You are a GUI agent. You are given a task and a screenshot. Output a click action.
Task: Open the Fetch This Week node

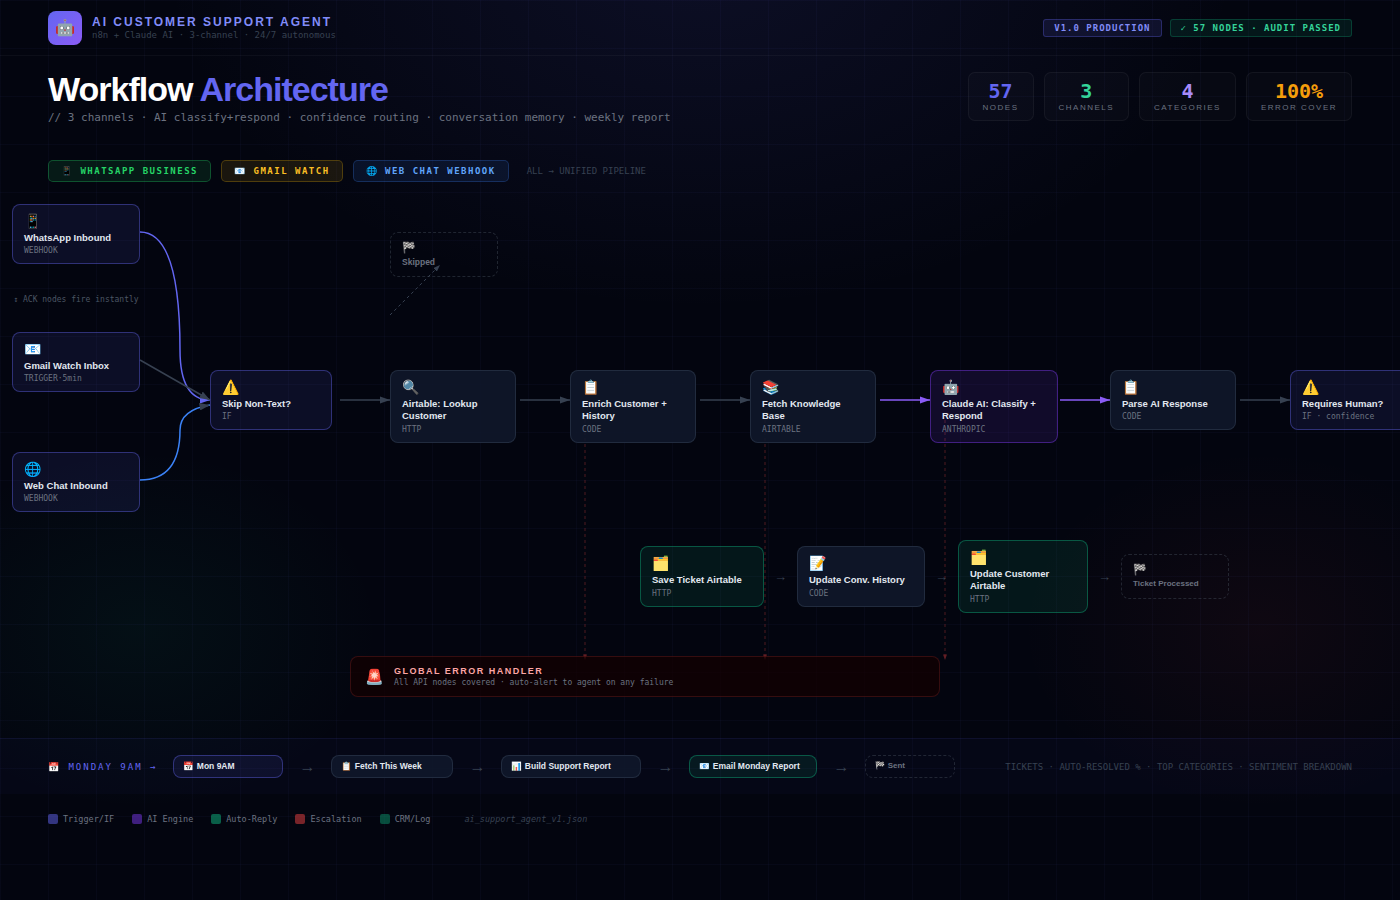(392, 766)
